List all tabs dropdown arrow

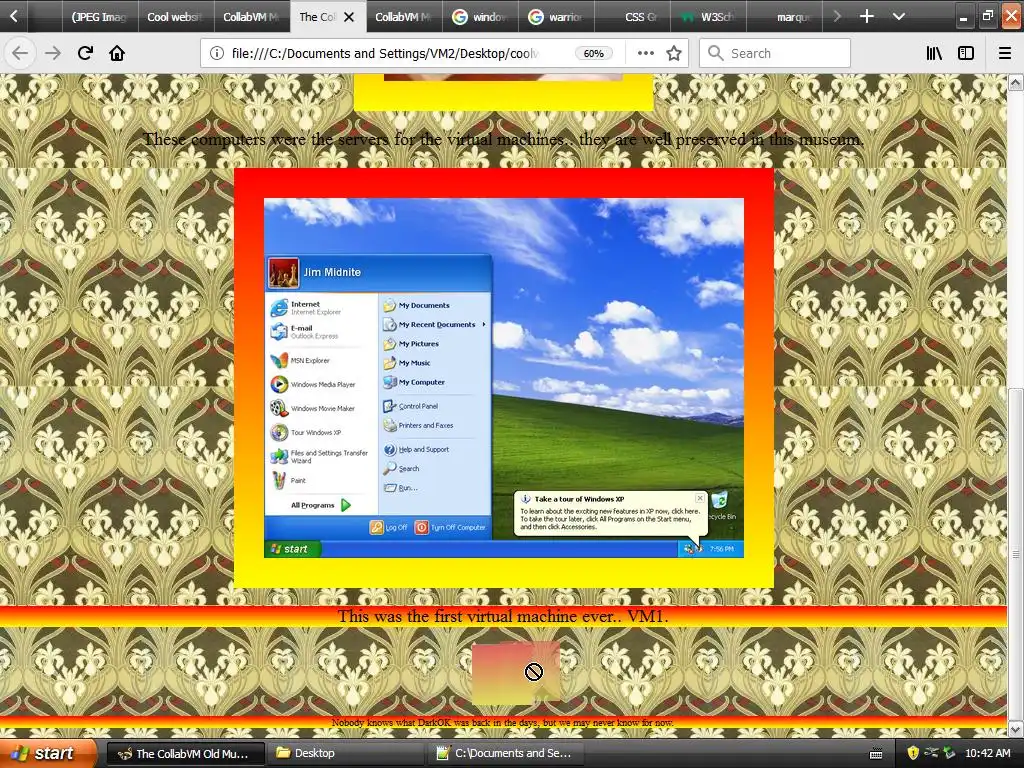tap(899, 16)
